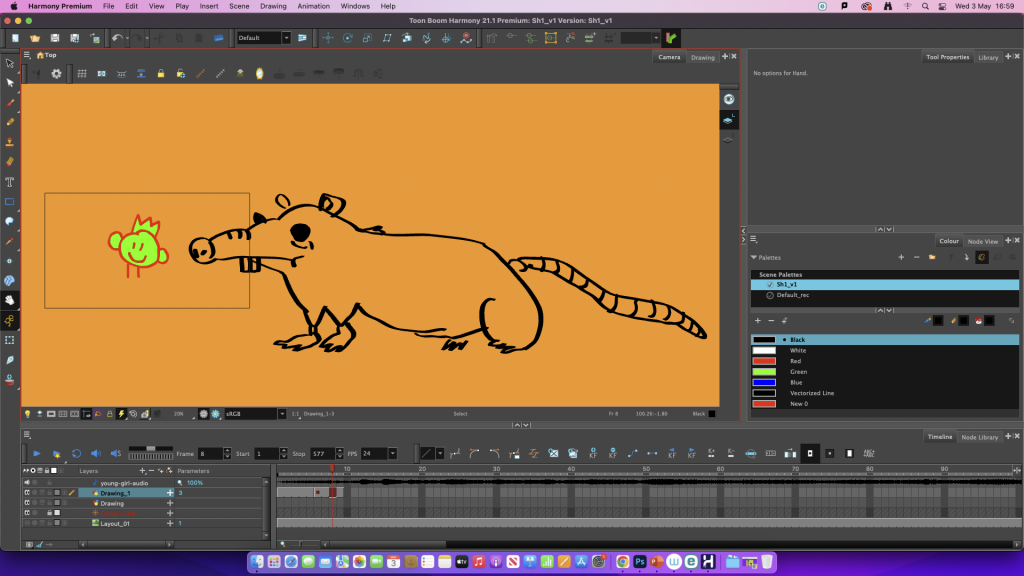Screen dimensions: 1024x576
Task: Collapse the Palettes section
Action: (x=754, y=257)
